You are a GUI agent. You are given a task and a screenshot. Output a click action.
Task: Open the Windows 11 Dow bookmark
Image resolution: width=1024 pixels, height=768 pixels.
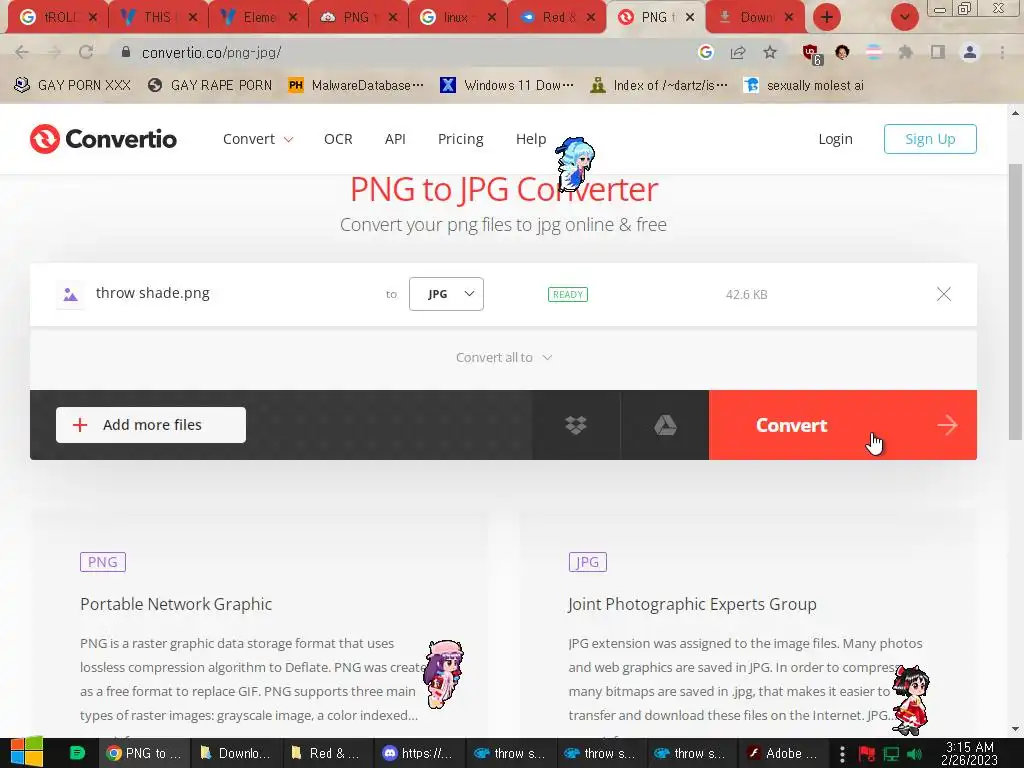(x=507, y=86)
